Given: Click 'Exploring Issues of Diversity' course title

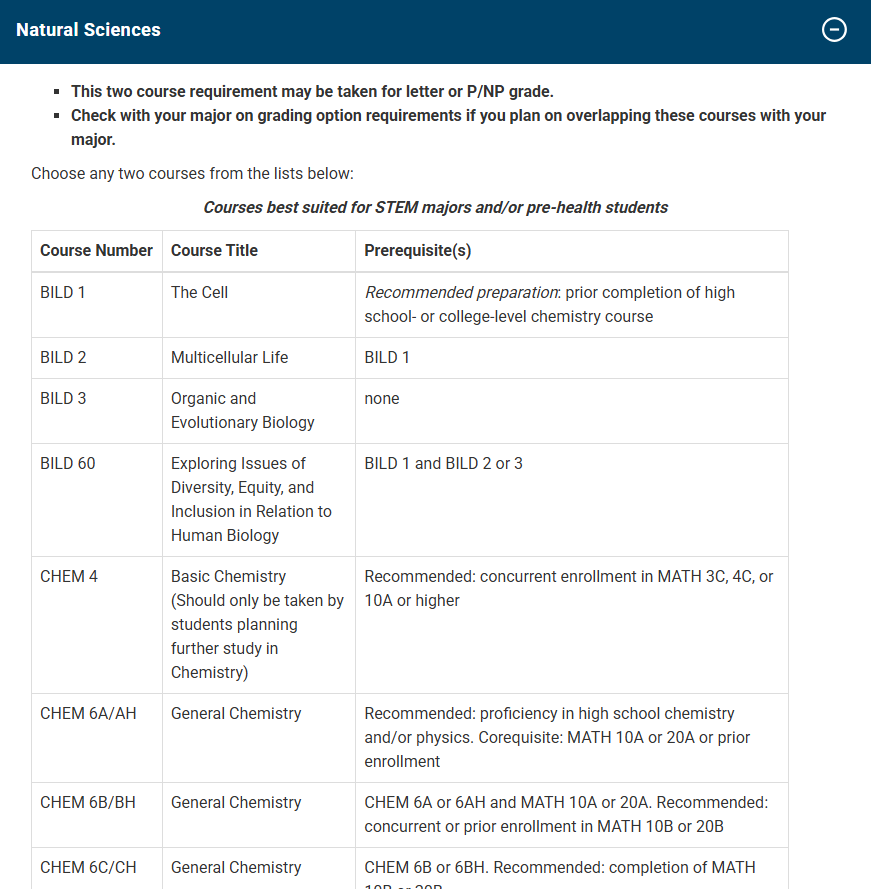Looking at the screenshot, I should click(250, 499).
